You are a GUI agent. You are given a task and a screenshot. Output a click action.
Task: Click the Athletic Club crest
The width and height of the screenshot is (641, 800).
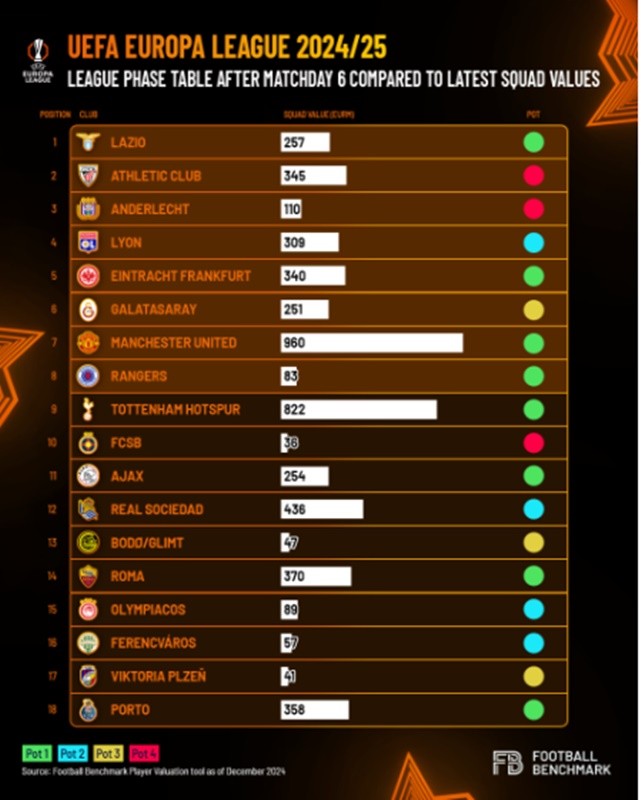click(x=88, y=175)
